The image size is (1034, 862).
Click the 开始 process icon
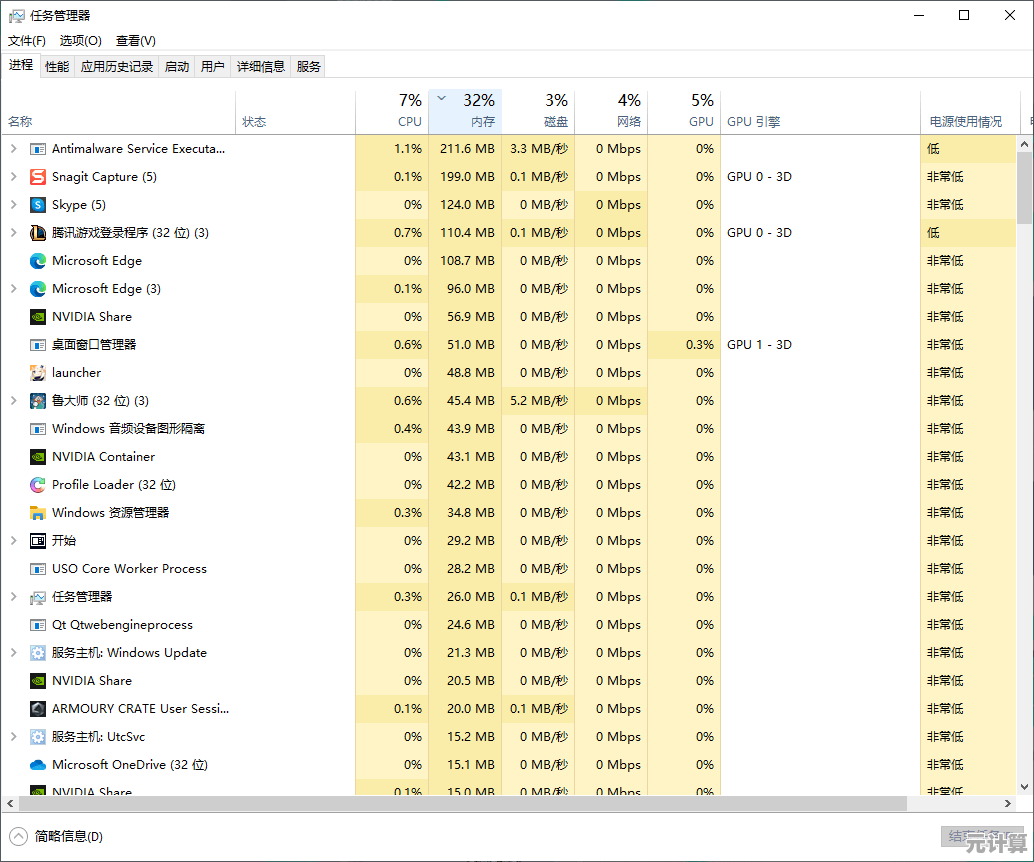tap(38, 541)
